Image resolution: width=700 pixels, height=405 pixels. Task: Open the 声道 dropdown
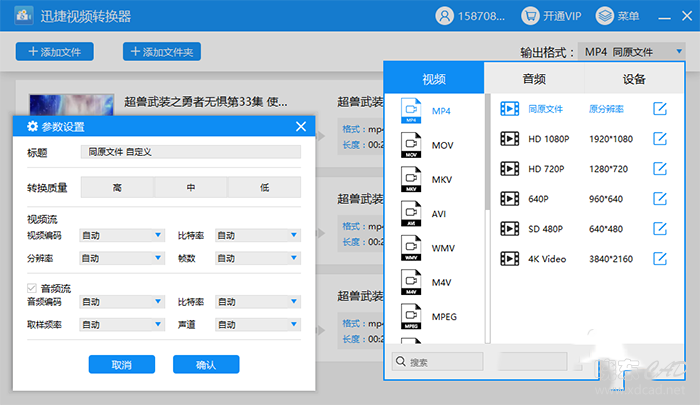click(258, 325)
